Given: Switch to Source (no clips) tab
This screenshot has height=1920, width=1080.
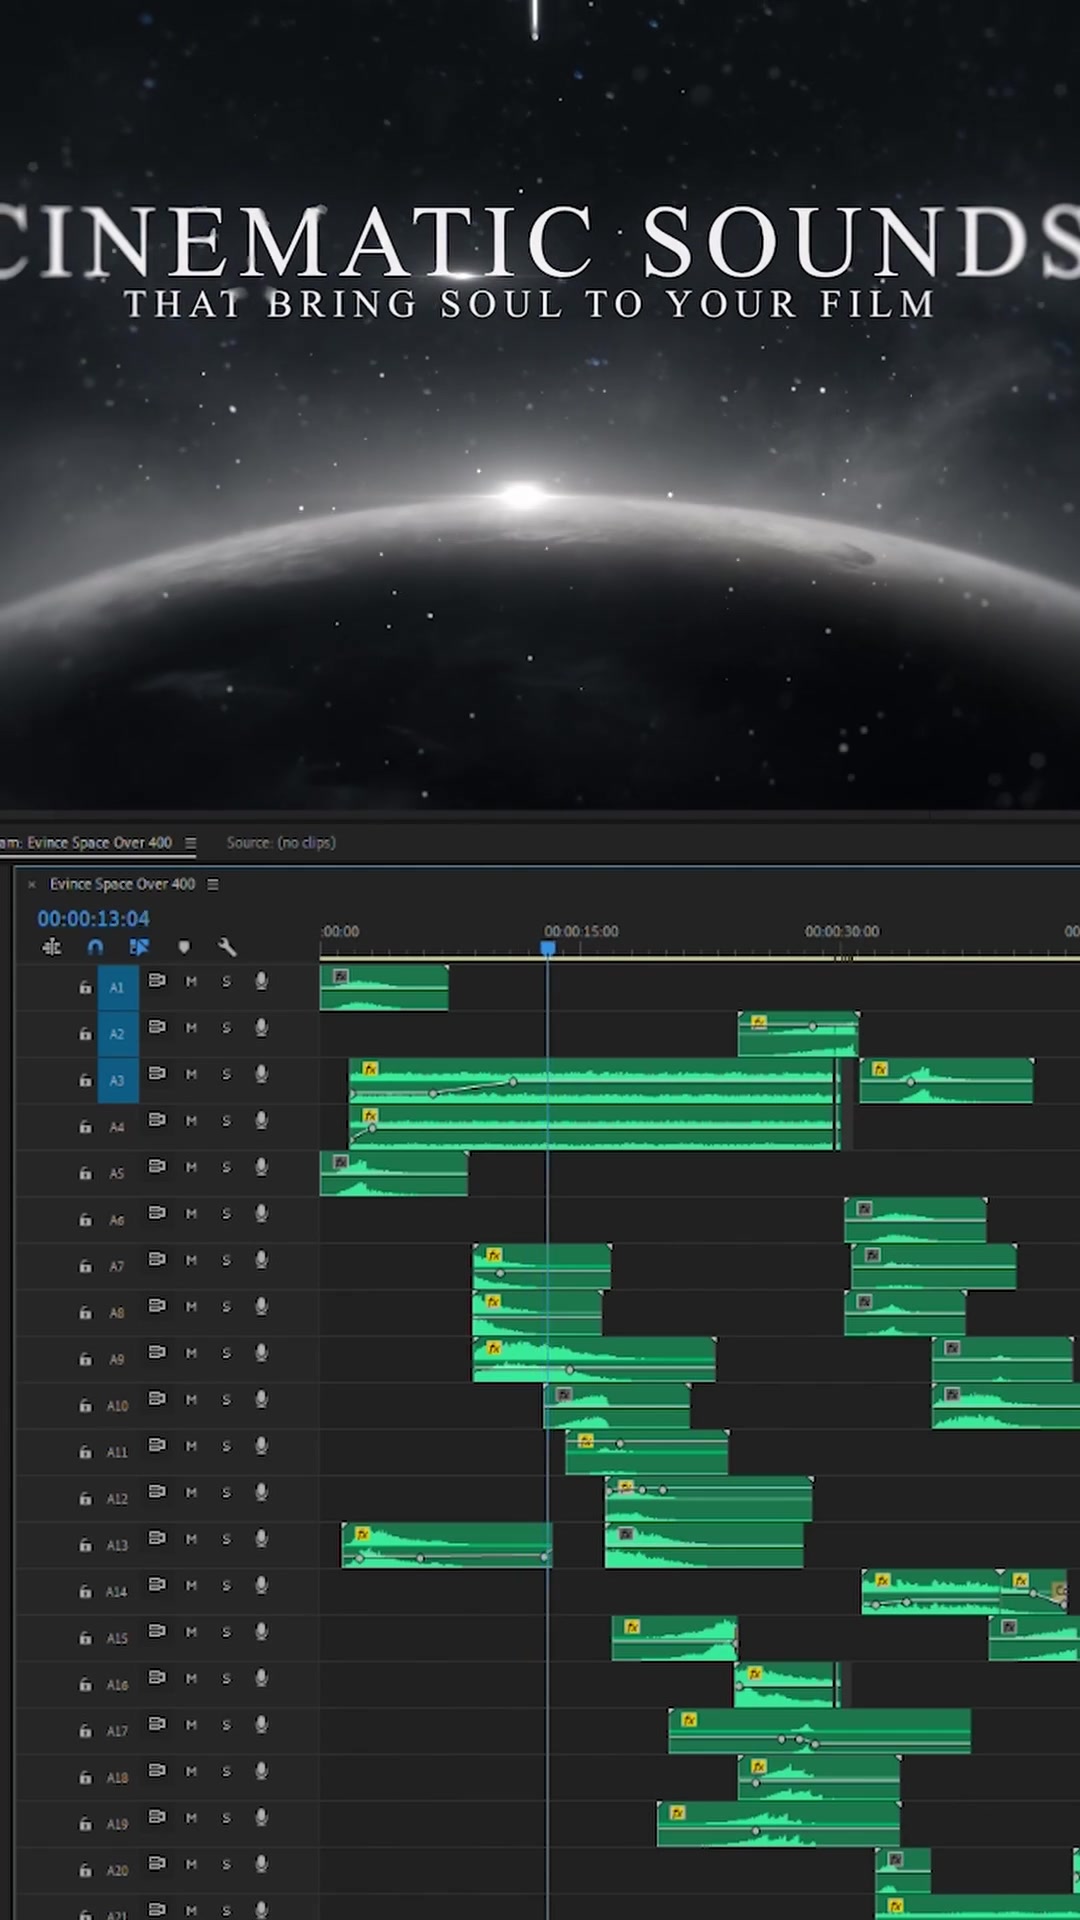Looking at the screenshot, I should click(281, 843).
